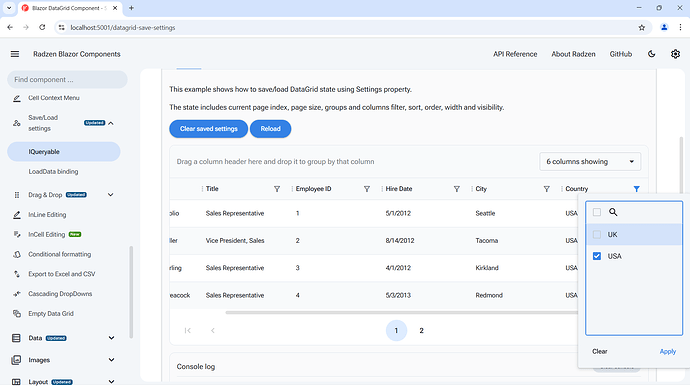The height and width of the screenshot is (386, 690).
Task: Bookmark this page with star icon
Action: 642,27
